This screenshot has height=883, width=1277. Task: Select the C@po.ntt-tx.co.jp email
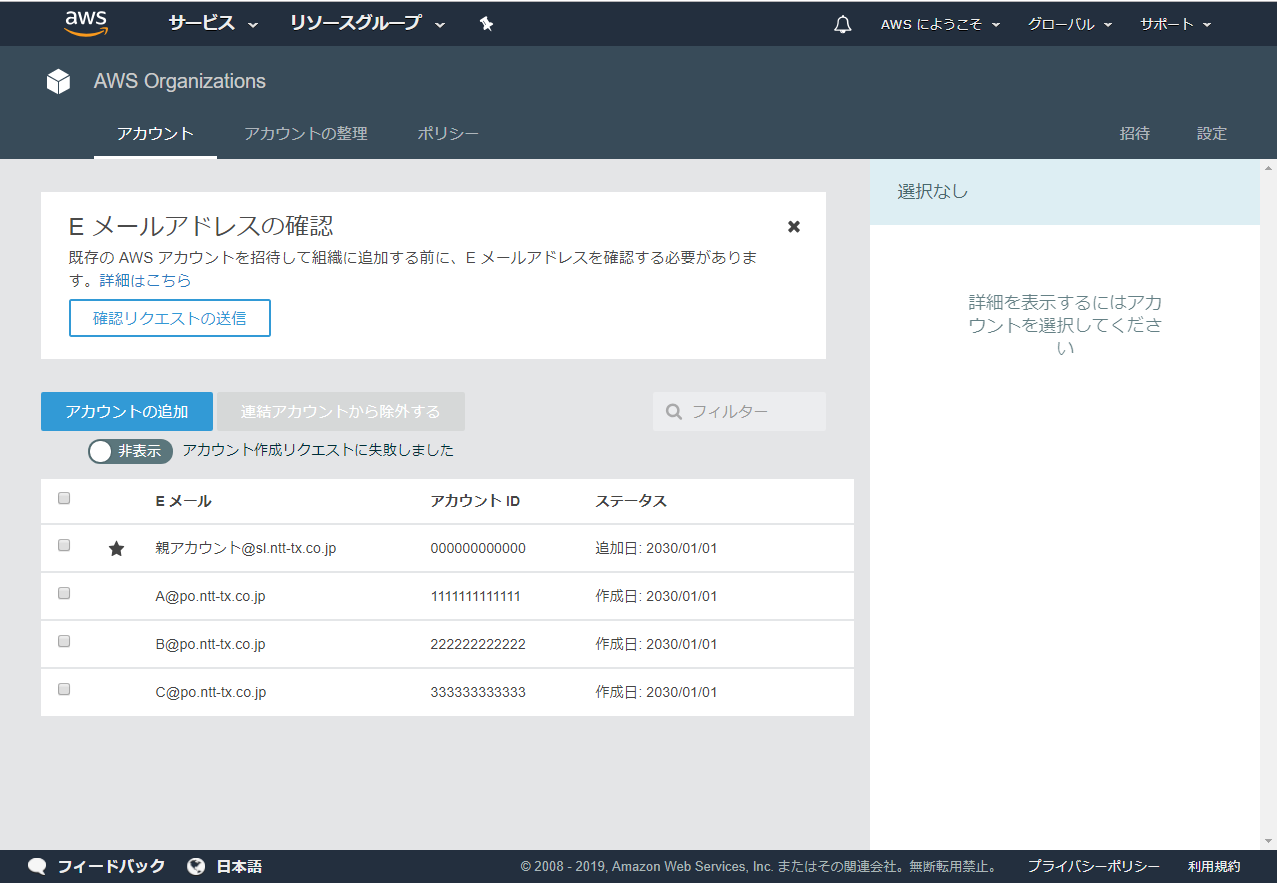pyautogui.click(x=210, y=692)
